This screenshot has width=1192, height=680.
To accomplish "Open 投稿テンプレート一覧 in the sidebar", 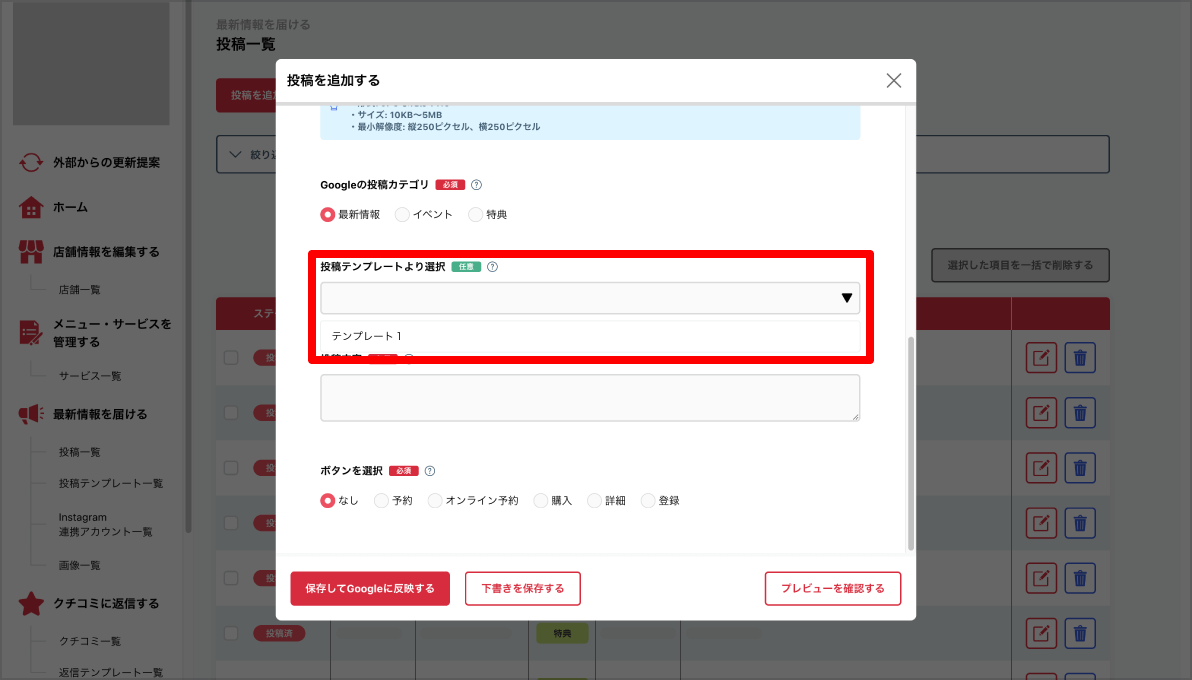I will click(x=110, y=484).
